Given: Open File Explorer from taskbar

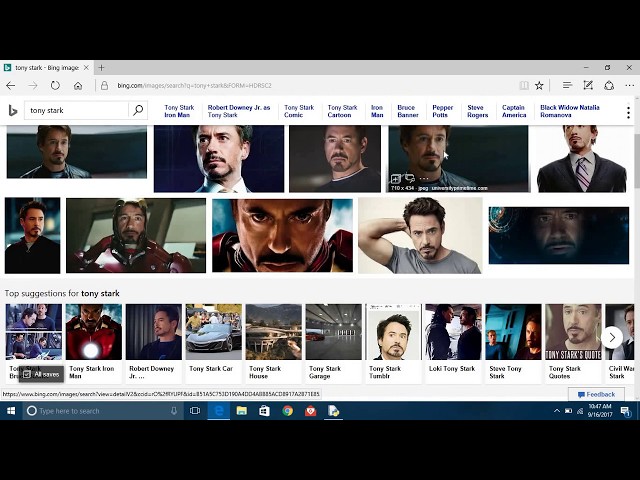Looking at the screenshot, I should 242,411.
